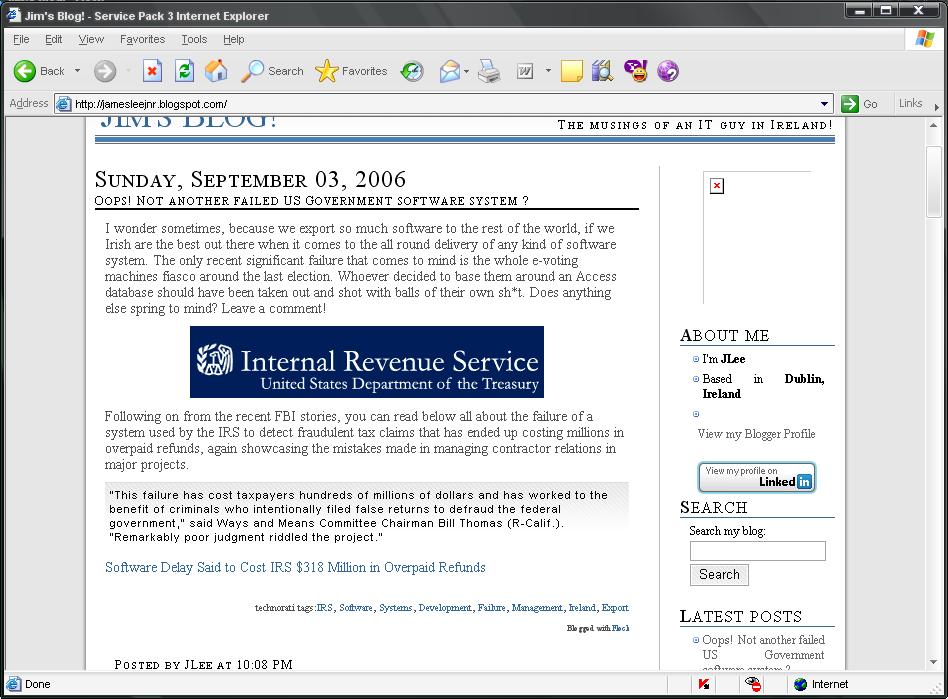Open the Back button history dropdown
This screenshot has width=948, height=699.
[x=77, y=71]
